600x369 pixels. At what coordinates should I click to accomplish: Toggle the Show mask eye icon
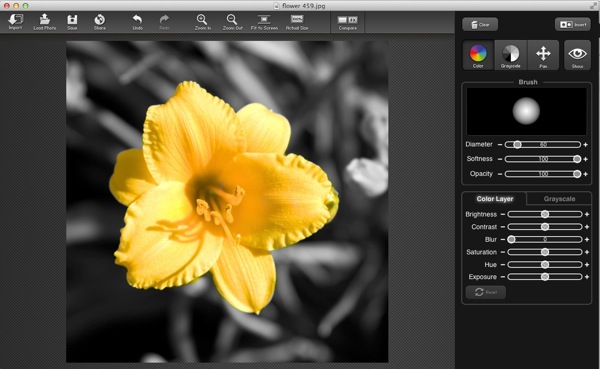(x=577, y=55)
